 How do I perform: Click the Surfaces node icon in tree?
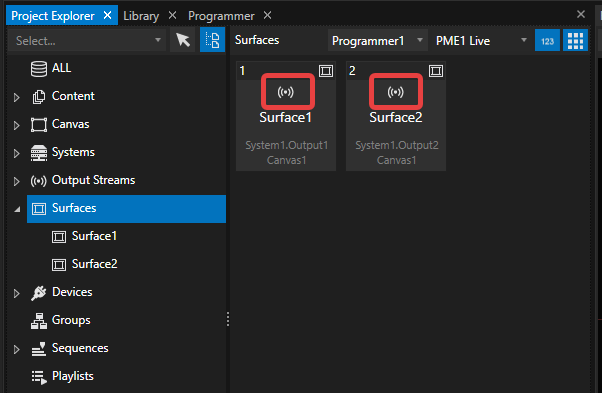39,209
